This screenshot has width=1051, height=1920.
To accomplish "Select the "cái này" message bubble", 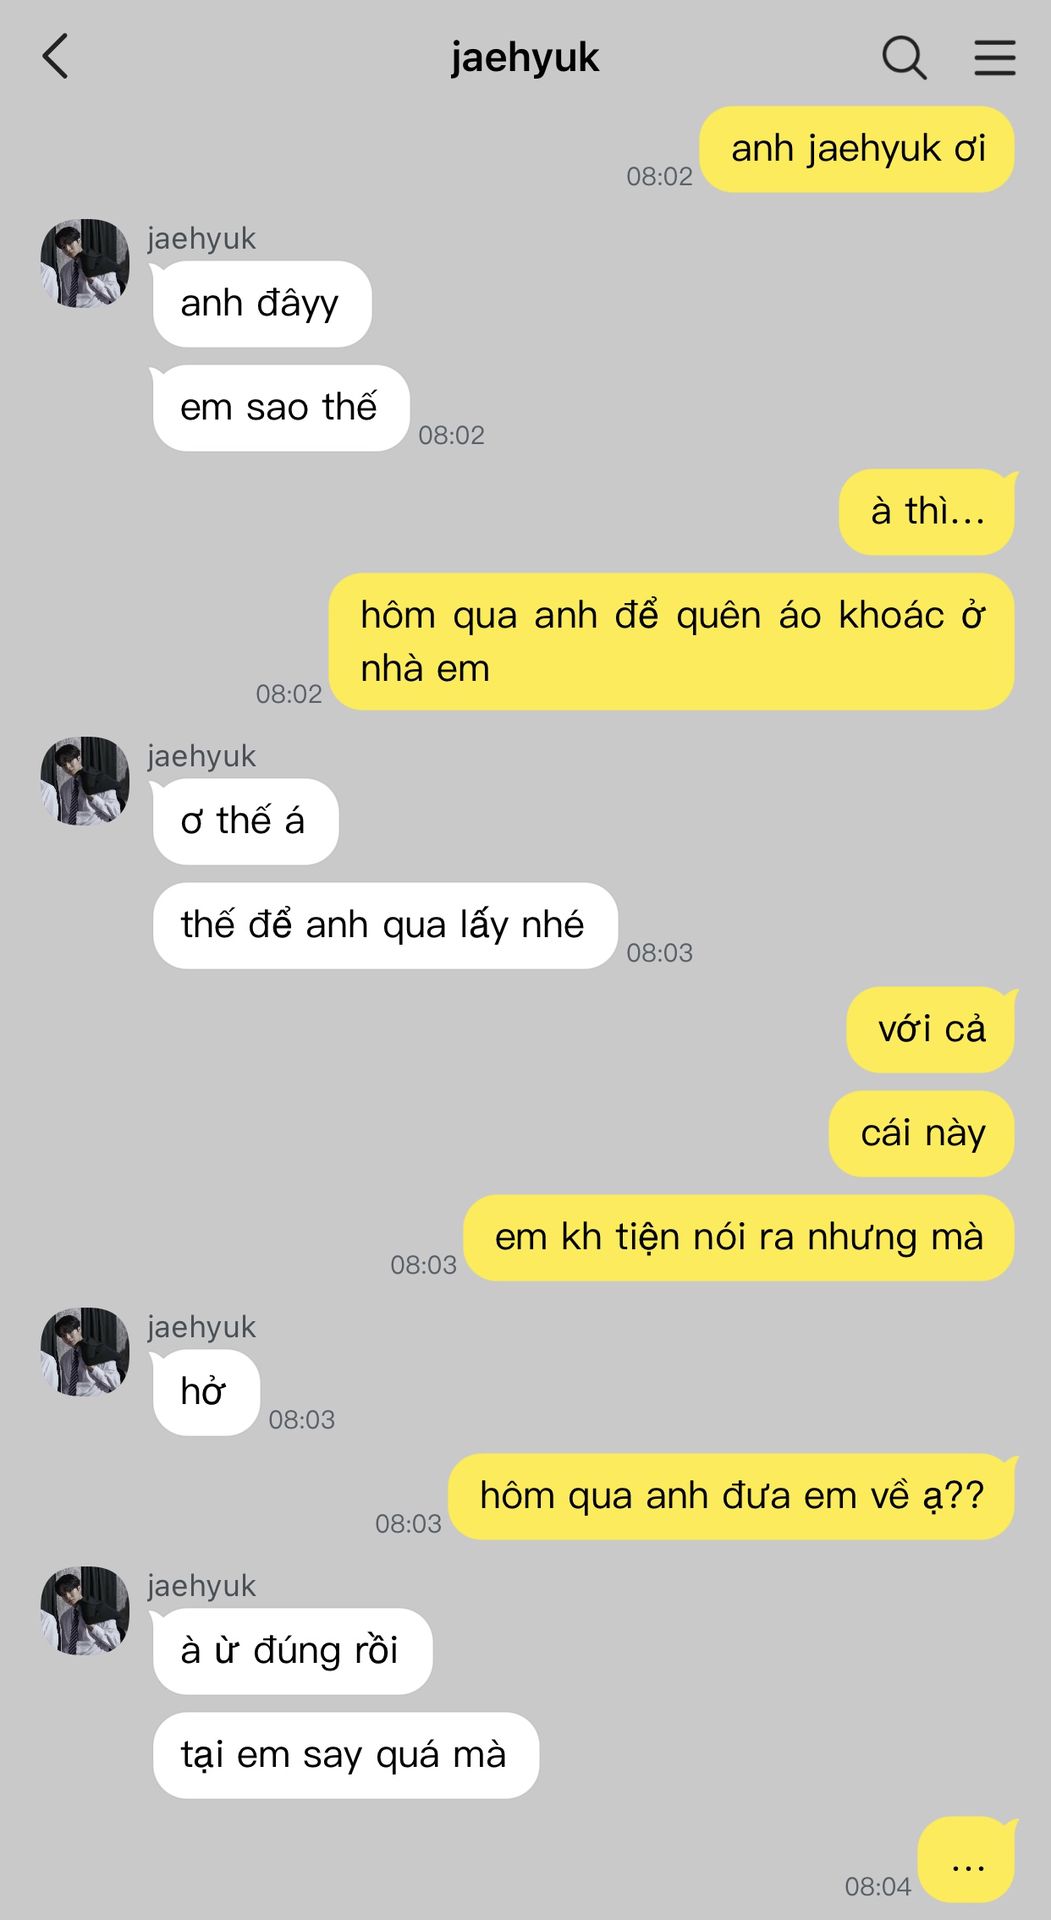I will [922, 1133].
